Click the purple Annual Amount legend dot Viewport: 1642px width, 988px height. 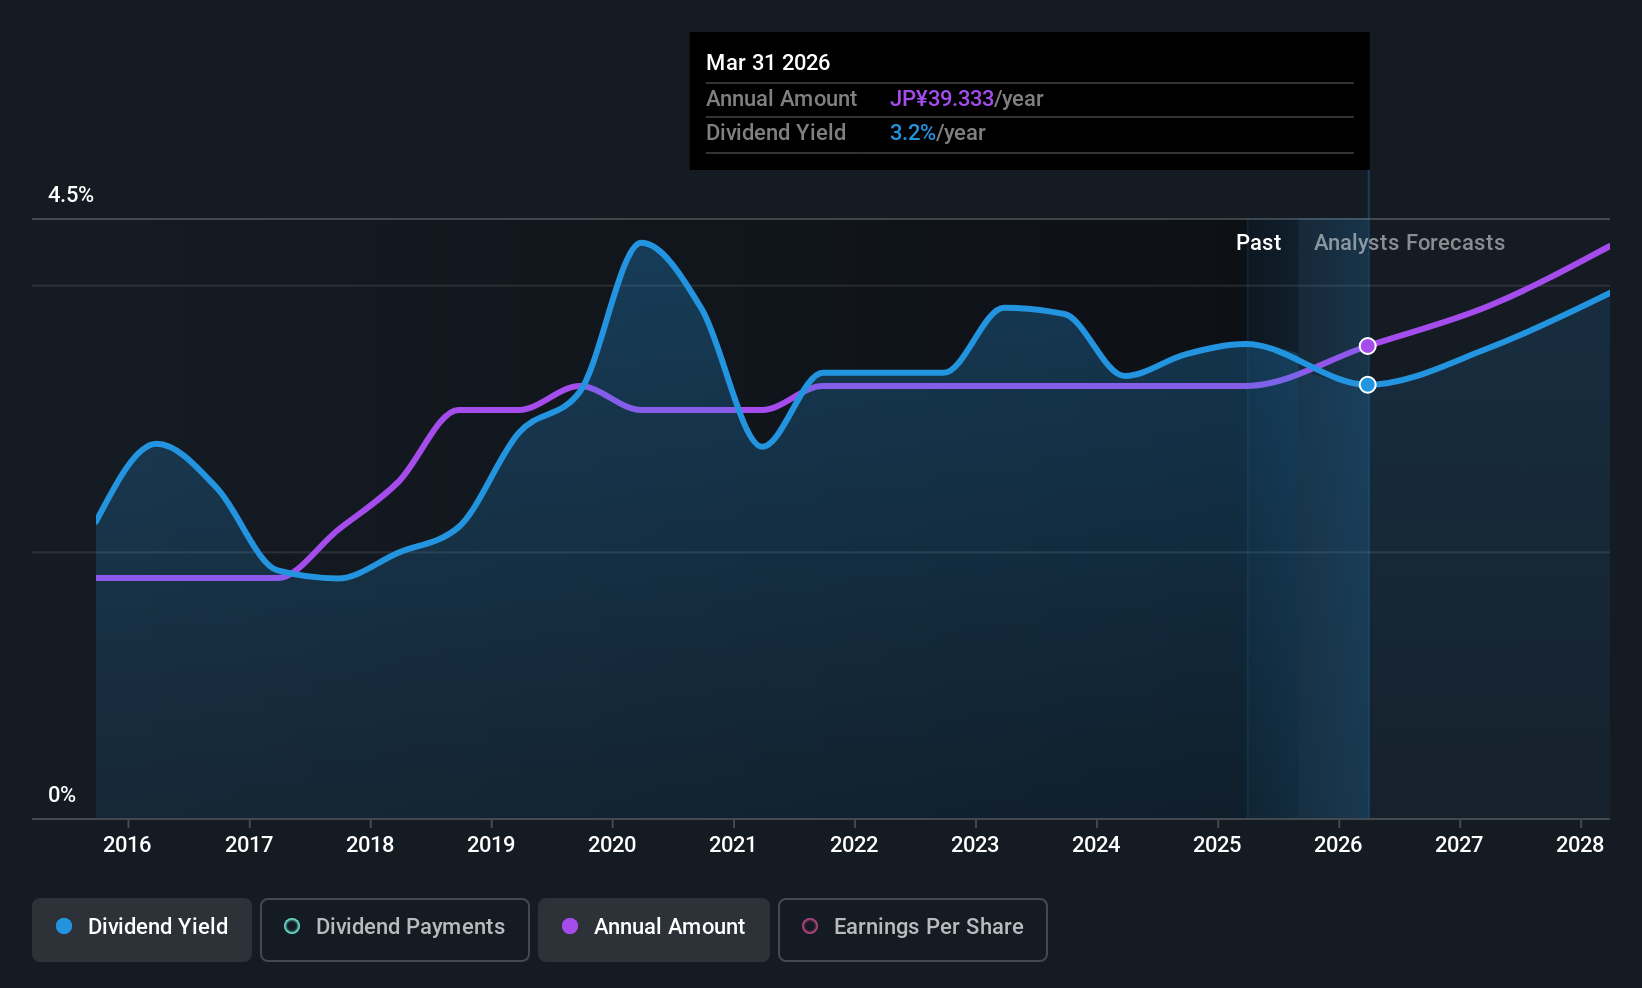(570, 926)
